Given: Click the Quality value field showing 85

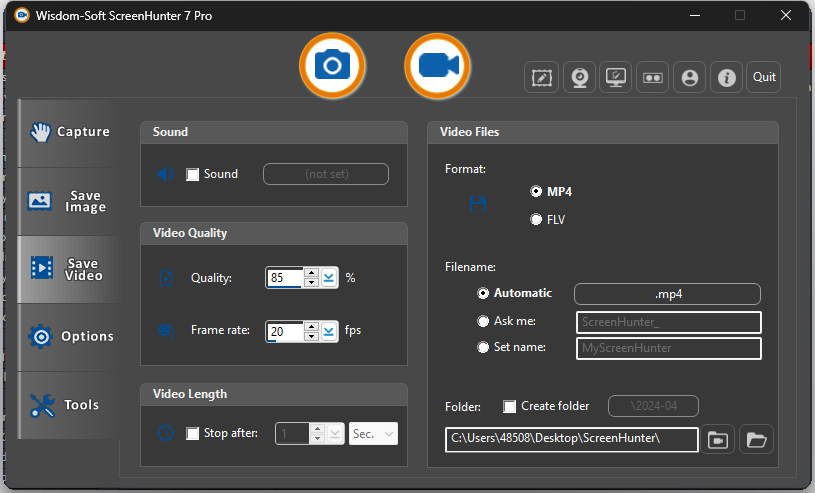Looking at the screenshot, I should tap(284, 278).
